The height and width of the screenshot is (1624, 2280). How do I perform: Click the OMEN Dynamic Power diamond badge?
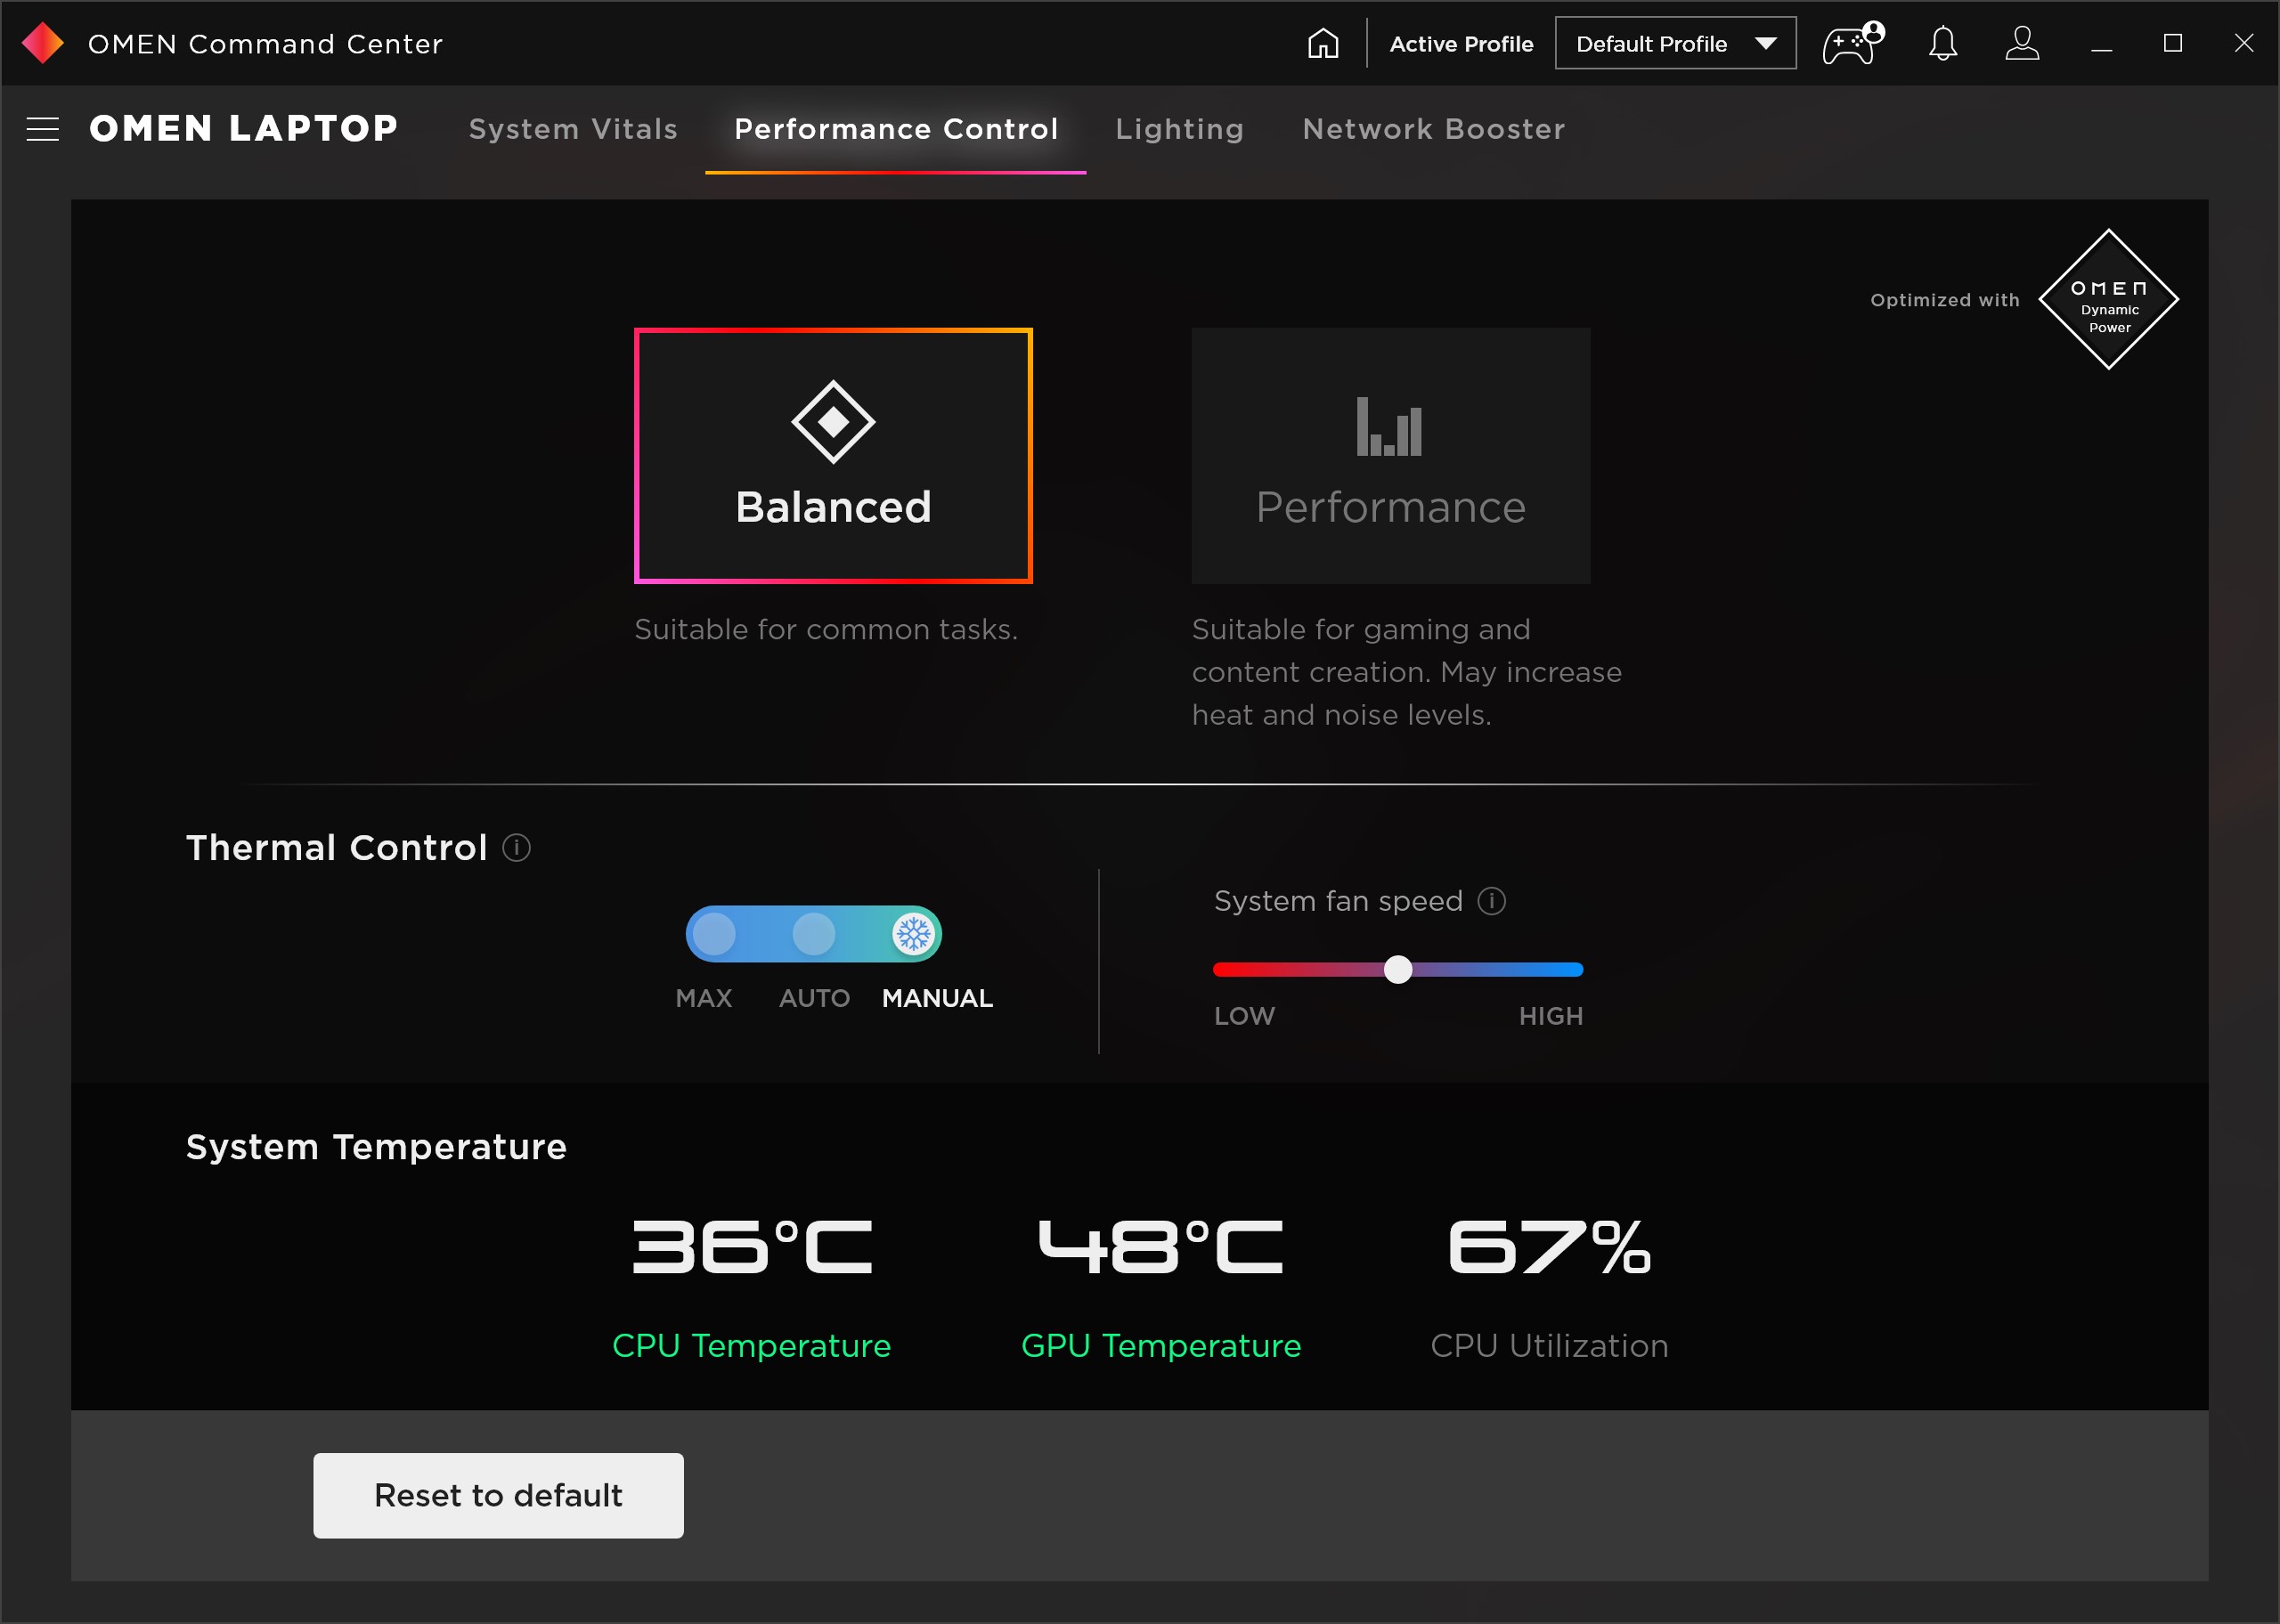pyautogui.click(x=2108, y=299)
